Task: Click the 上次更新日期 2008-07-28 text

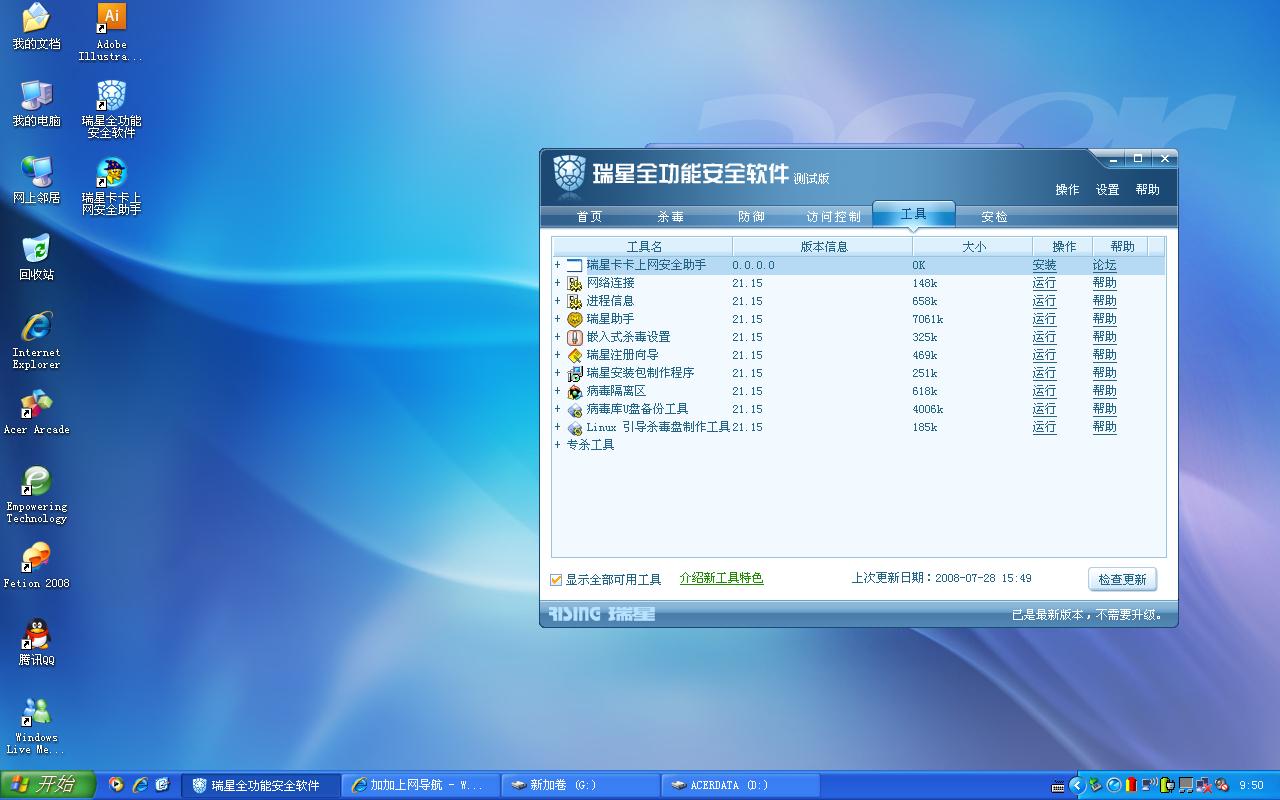Action: 941,578
